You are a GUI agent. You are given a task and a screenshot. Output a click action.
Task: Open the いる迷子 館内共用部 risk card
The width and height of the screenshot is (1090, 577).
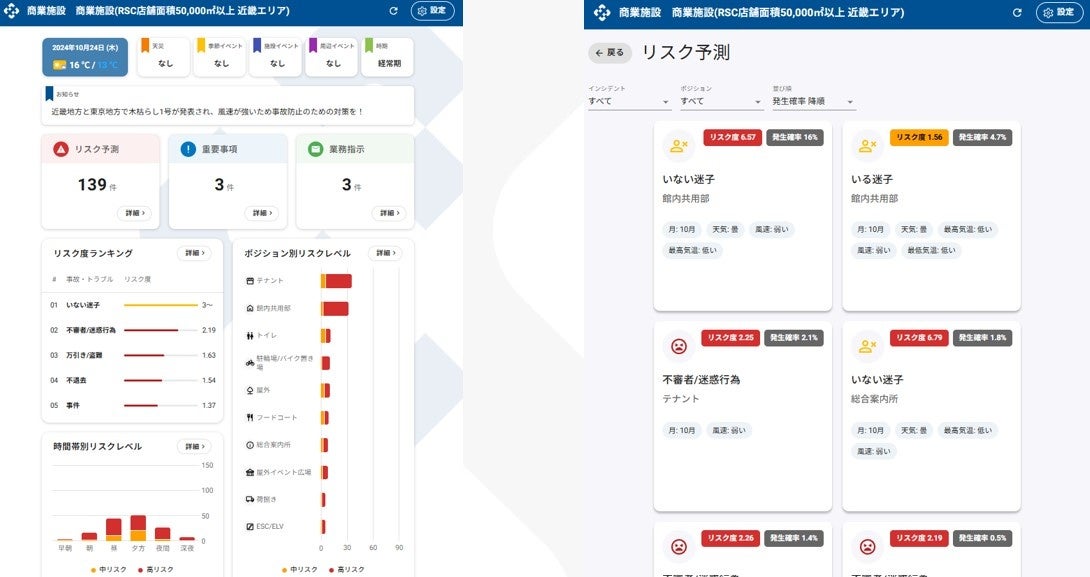(x=932, y=216)
